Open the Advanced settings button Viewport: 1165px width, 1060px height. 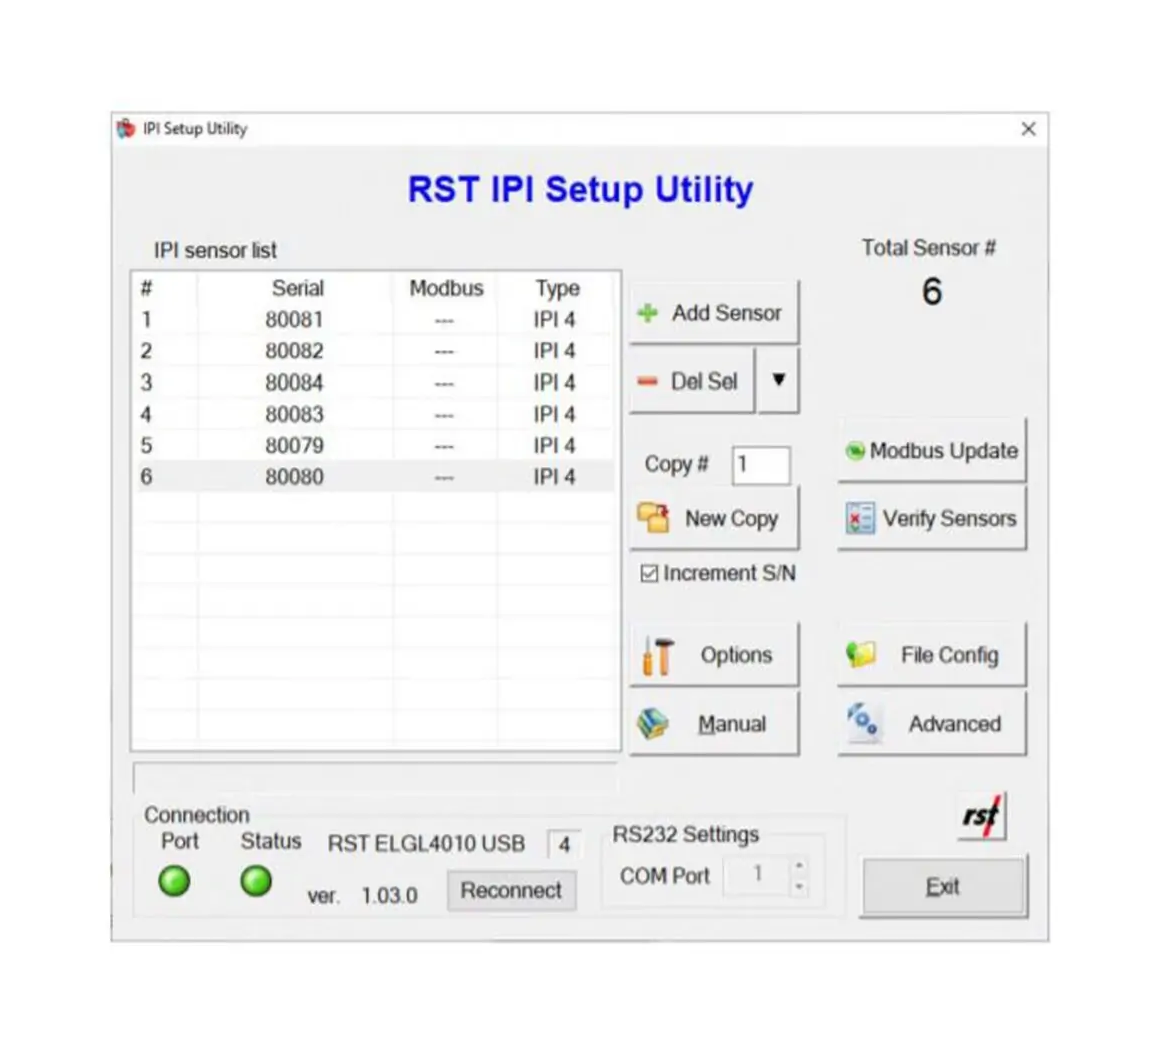pos(932,724)
